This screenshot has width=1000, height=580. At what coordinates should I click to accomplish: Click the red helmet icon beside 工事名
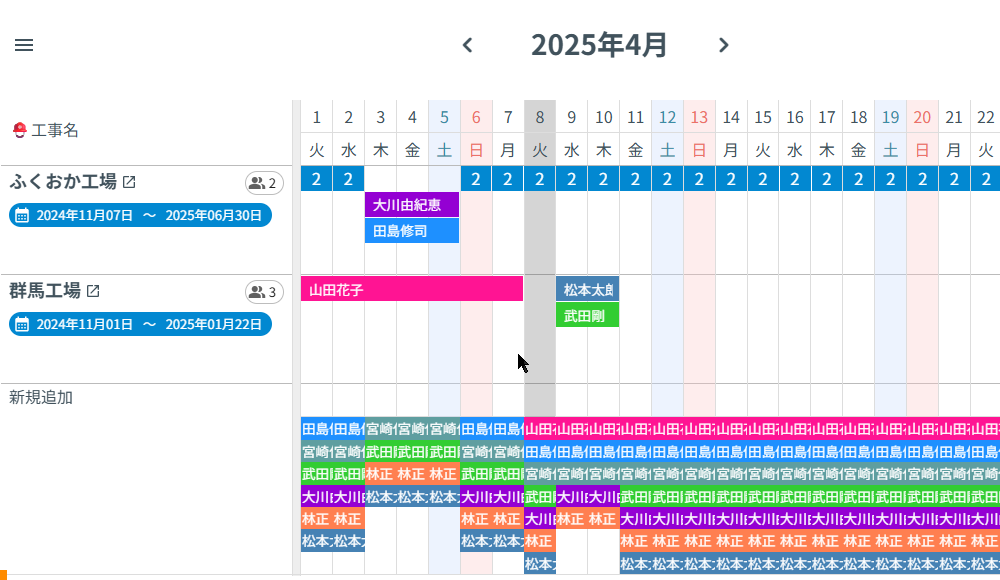coord(19,130)
